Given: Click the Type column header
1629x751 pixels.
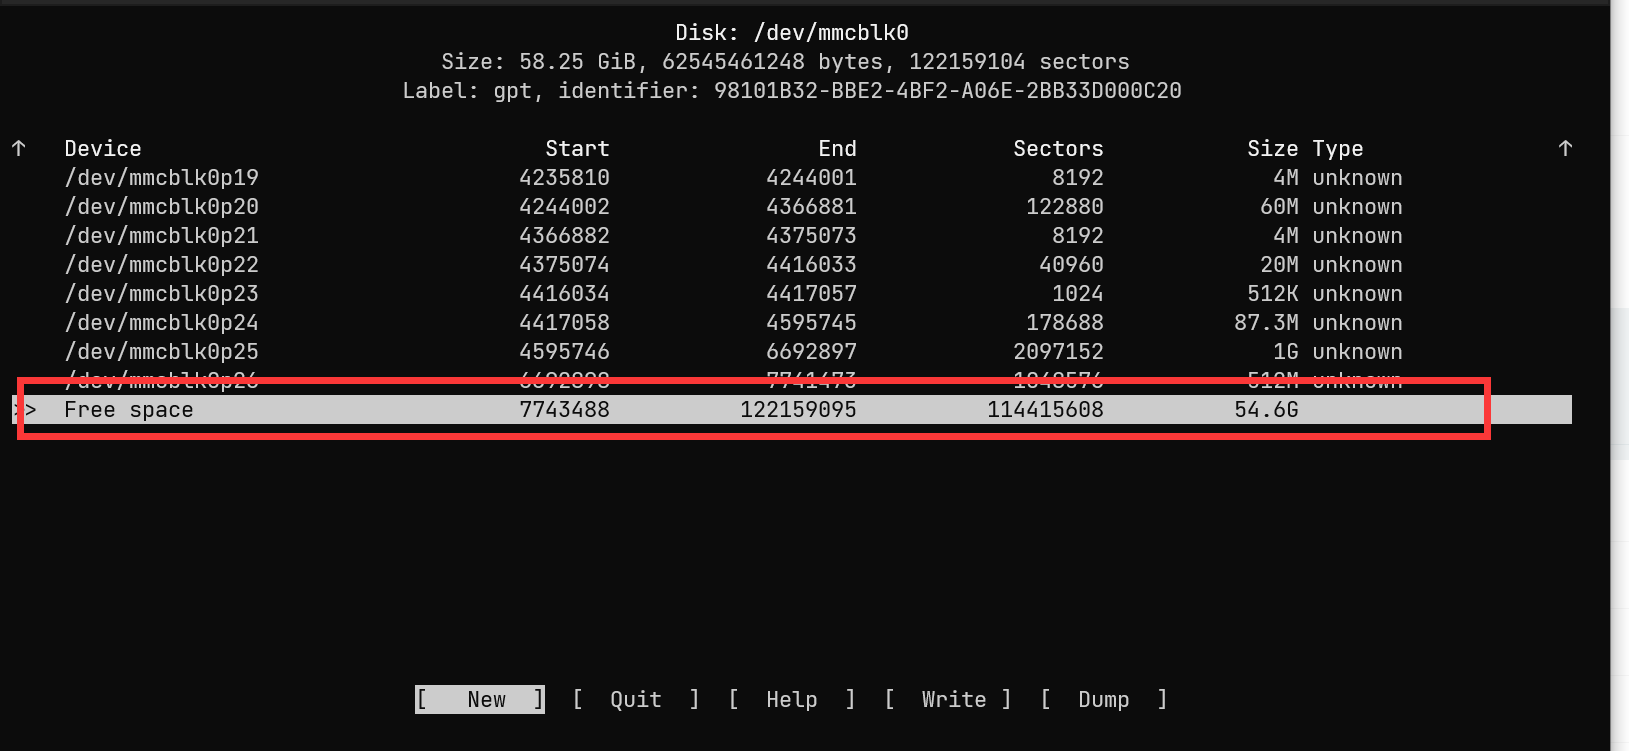Looking at the screenshot, I should click(1337, 149).
